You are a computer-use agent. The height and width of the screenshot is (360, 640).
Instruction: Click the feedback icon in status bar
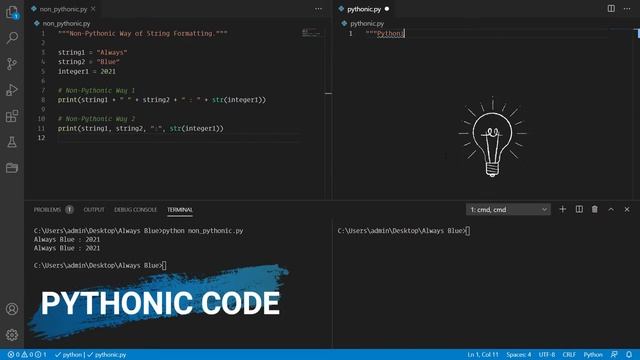(x=614, y=355)
